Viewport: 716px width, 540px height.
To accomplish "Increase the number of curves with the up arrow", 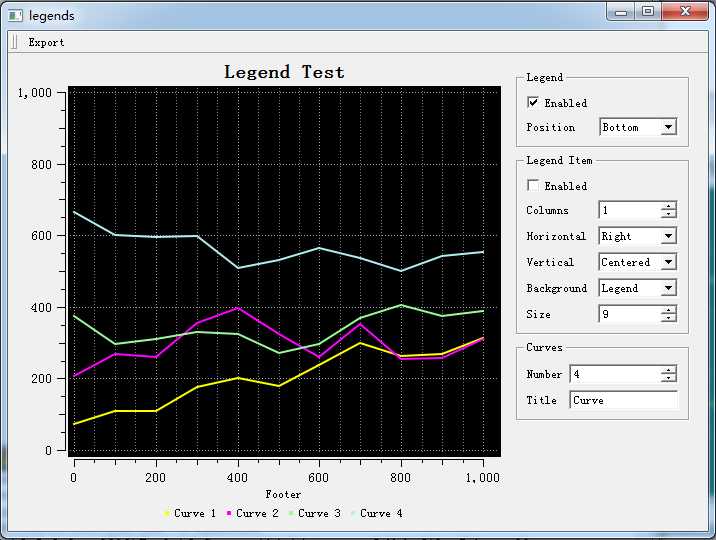I will [669, 370].
